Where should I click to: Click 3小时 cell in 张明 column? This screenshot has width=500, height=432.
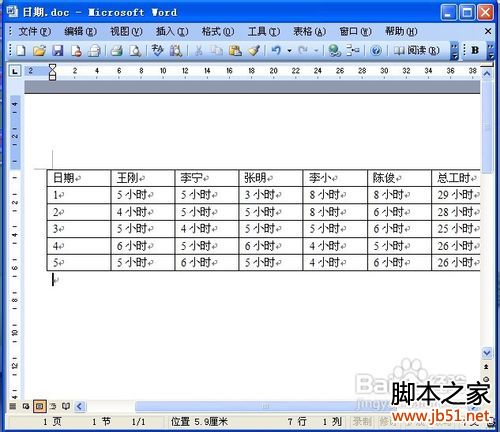coord(271,195)
